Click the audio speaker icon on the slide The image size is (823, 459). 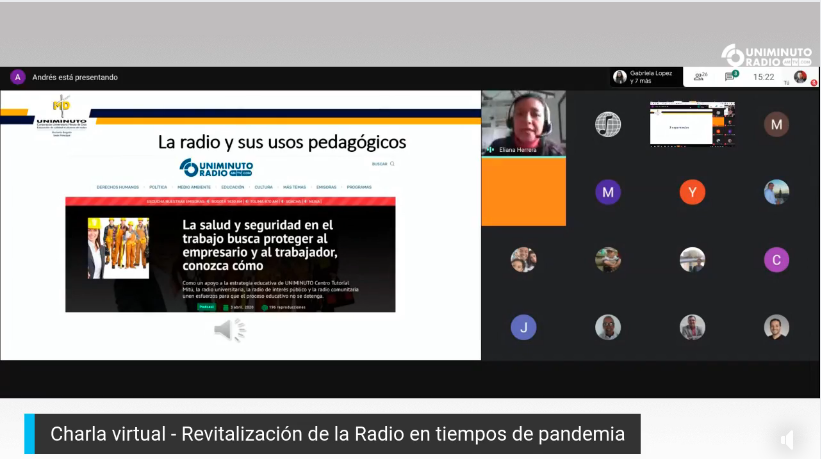click(230, 330)
